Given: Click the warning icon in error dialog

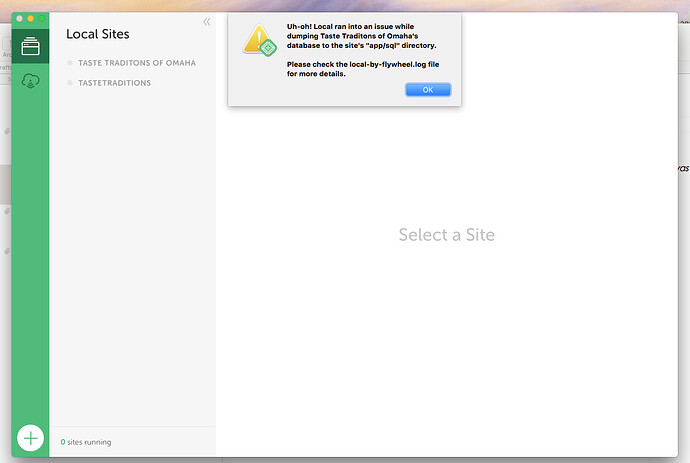Looking at the screenshot, I should pos(260,41).
